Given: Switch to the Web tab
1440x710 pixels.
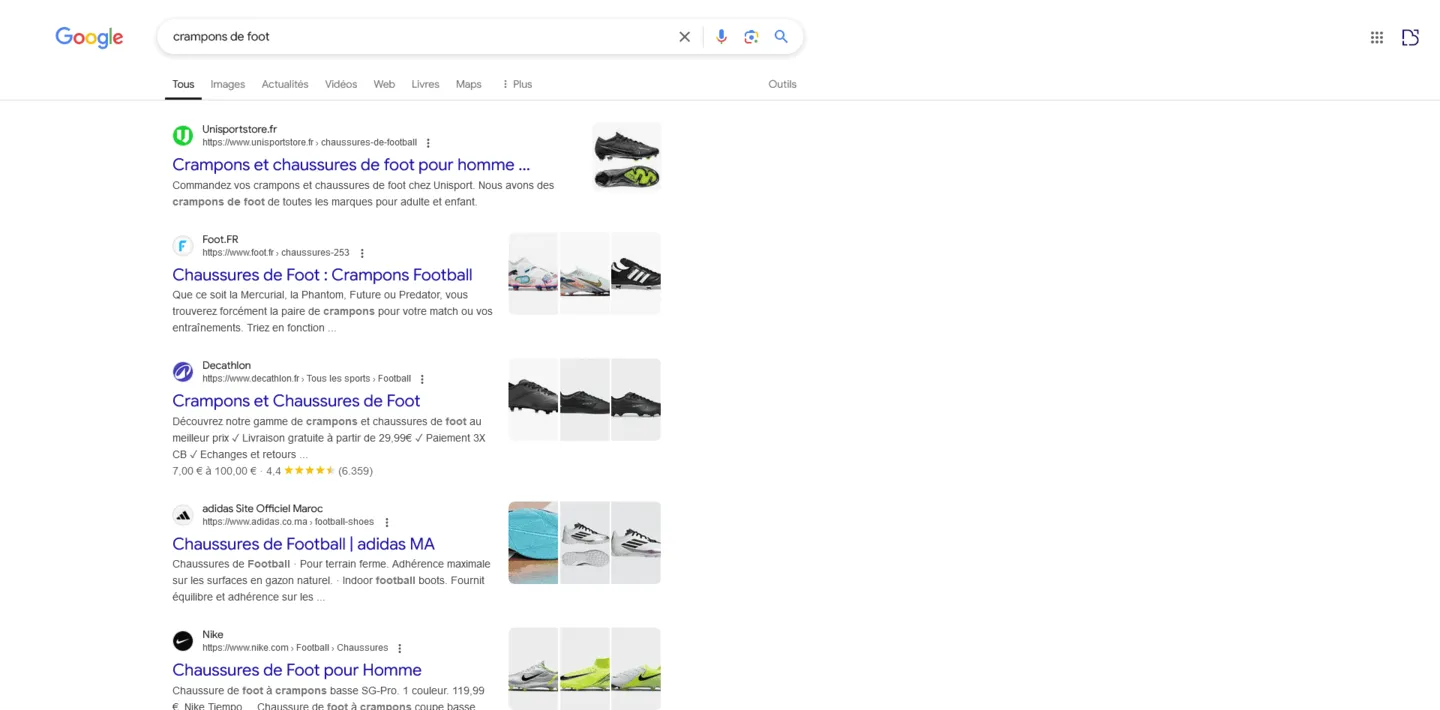Looking at the screenshot, I should pyautogui.click(x=384, y=84).
